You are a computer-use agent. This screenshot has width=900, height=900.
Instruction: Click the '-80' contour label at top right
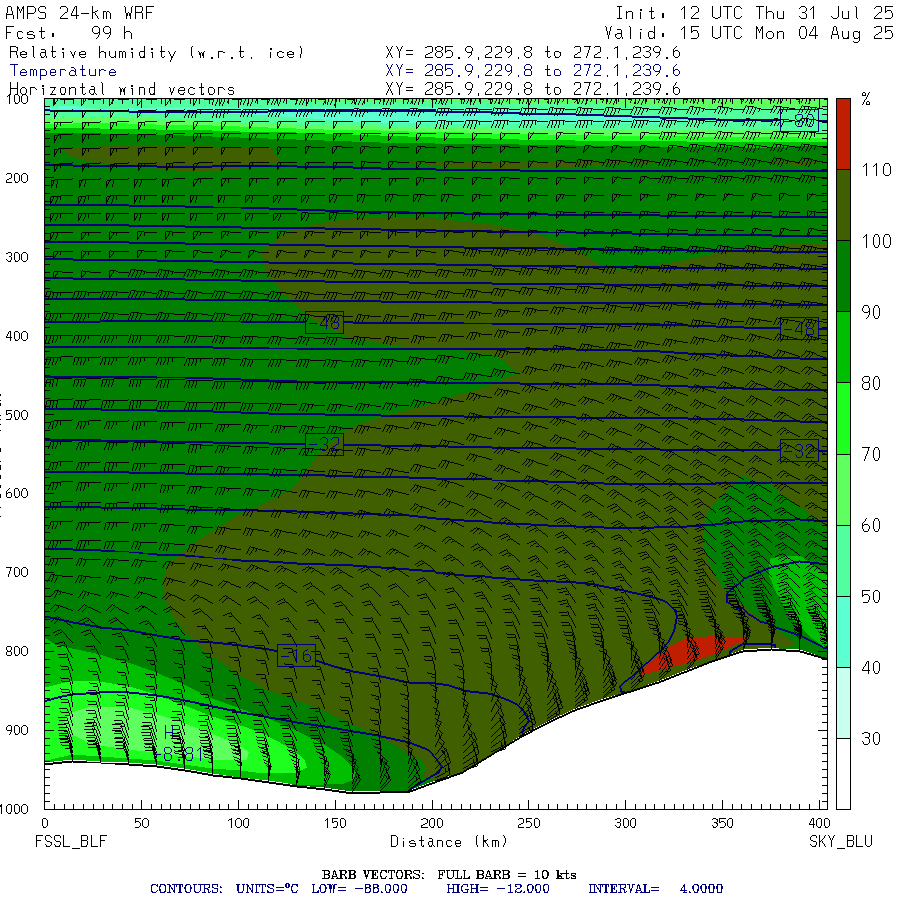(x=799, y=121)
